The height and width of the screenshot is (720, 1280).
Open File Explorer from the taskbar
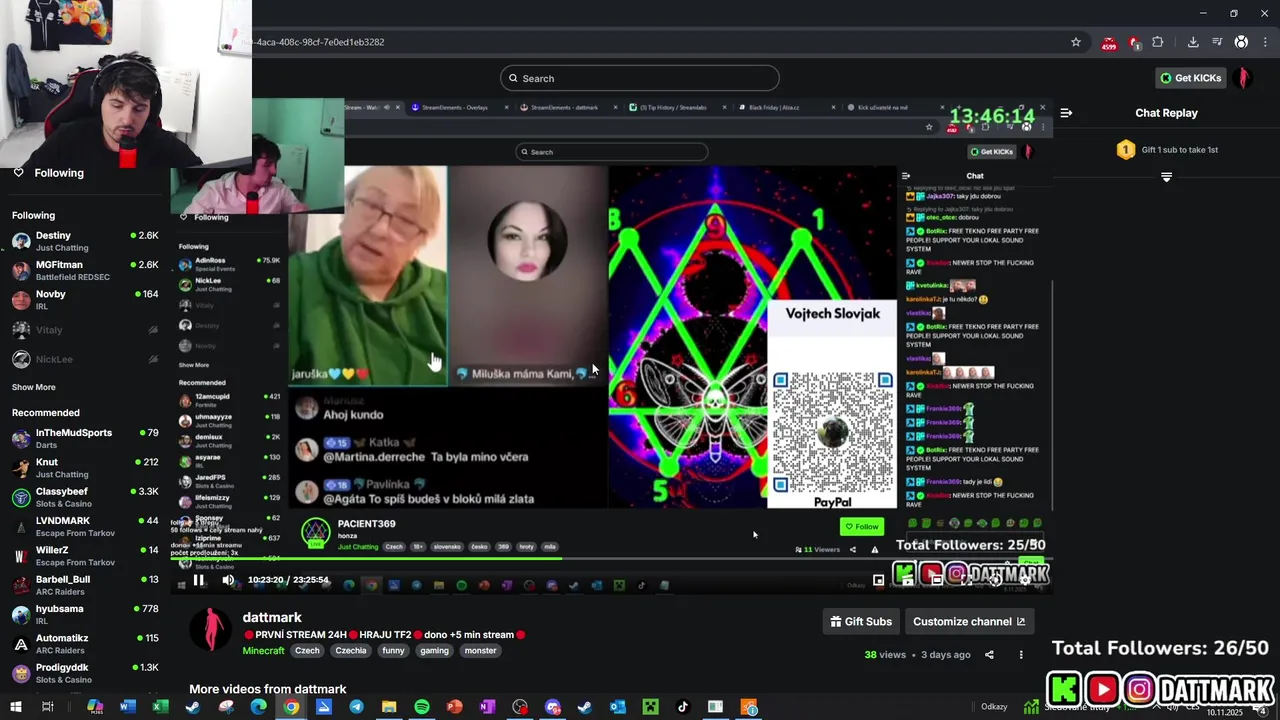(x=389, y=707)
